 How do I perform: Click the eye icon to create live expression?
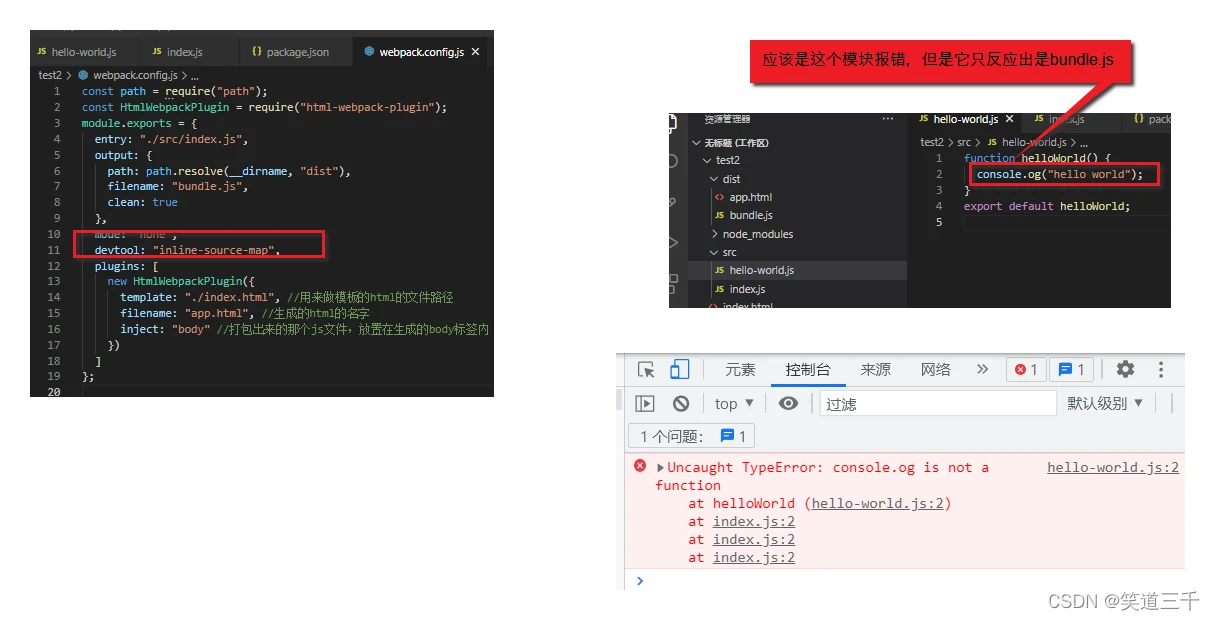point(789,404)
